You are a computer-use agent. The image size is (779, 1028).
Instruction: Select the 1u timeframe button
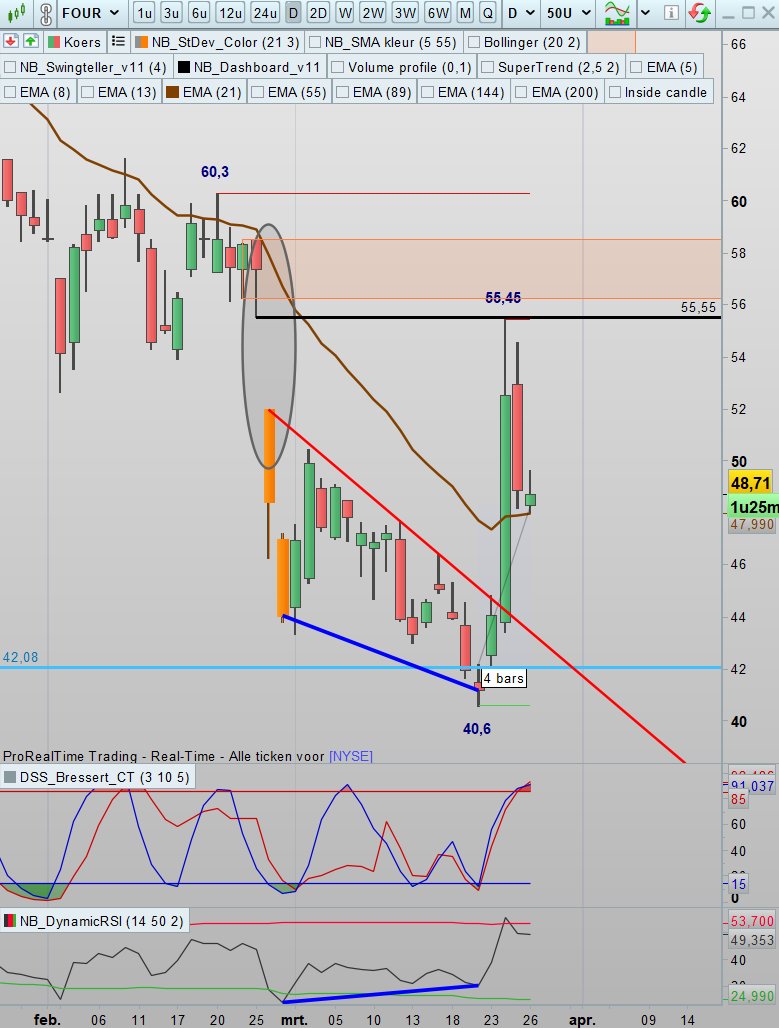point(144,13)
